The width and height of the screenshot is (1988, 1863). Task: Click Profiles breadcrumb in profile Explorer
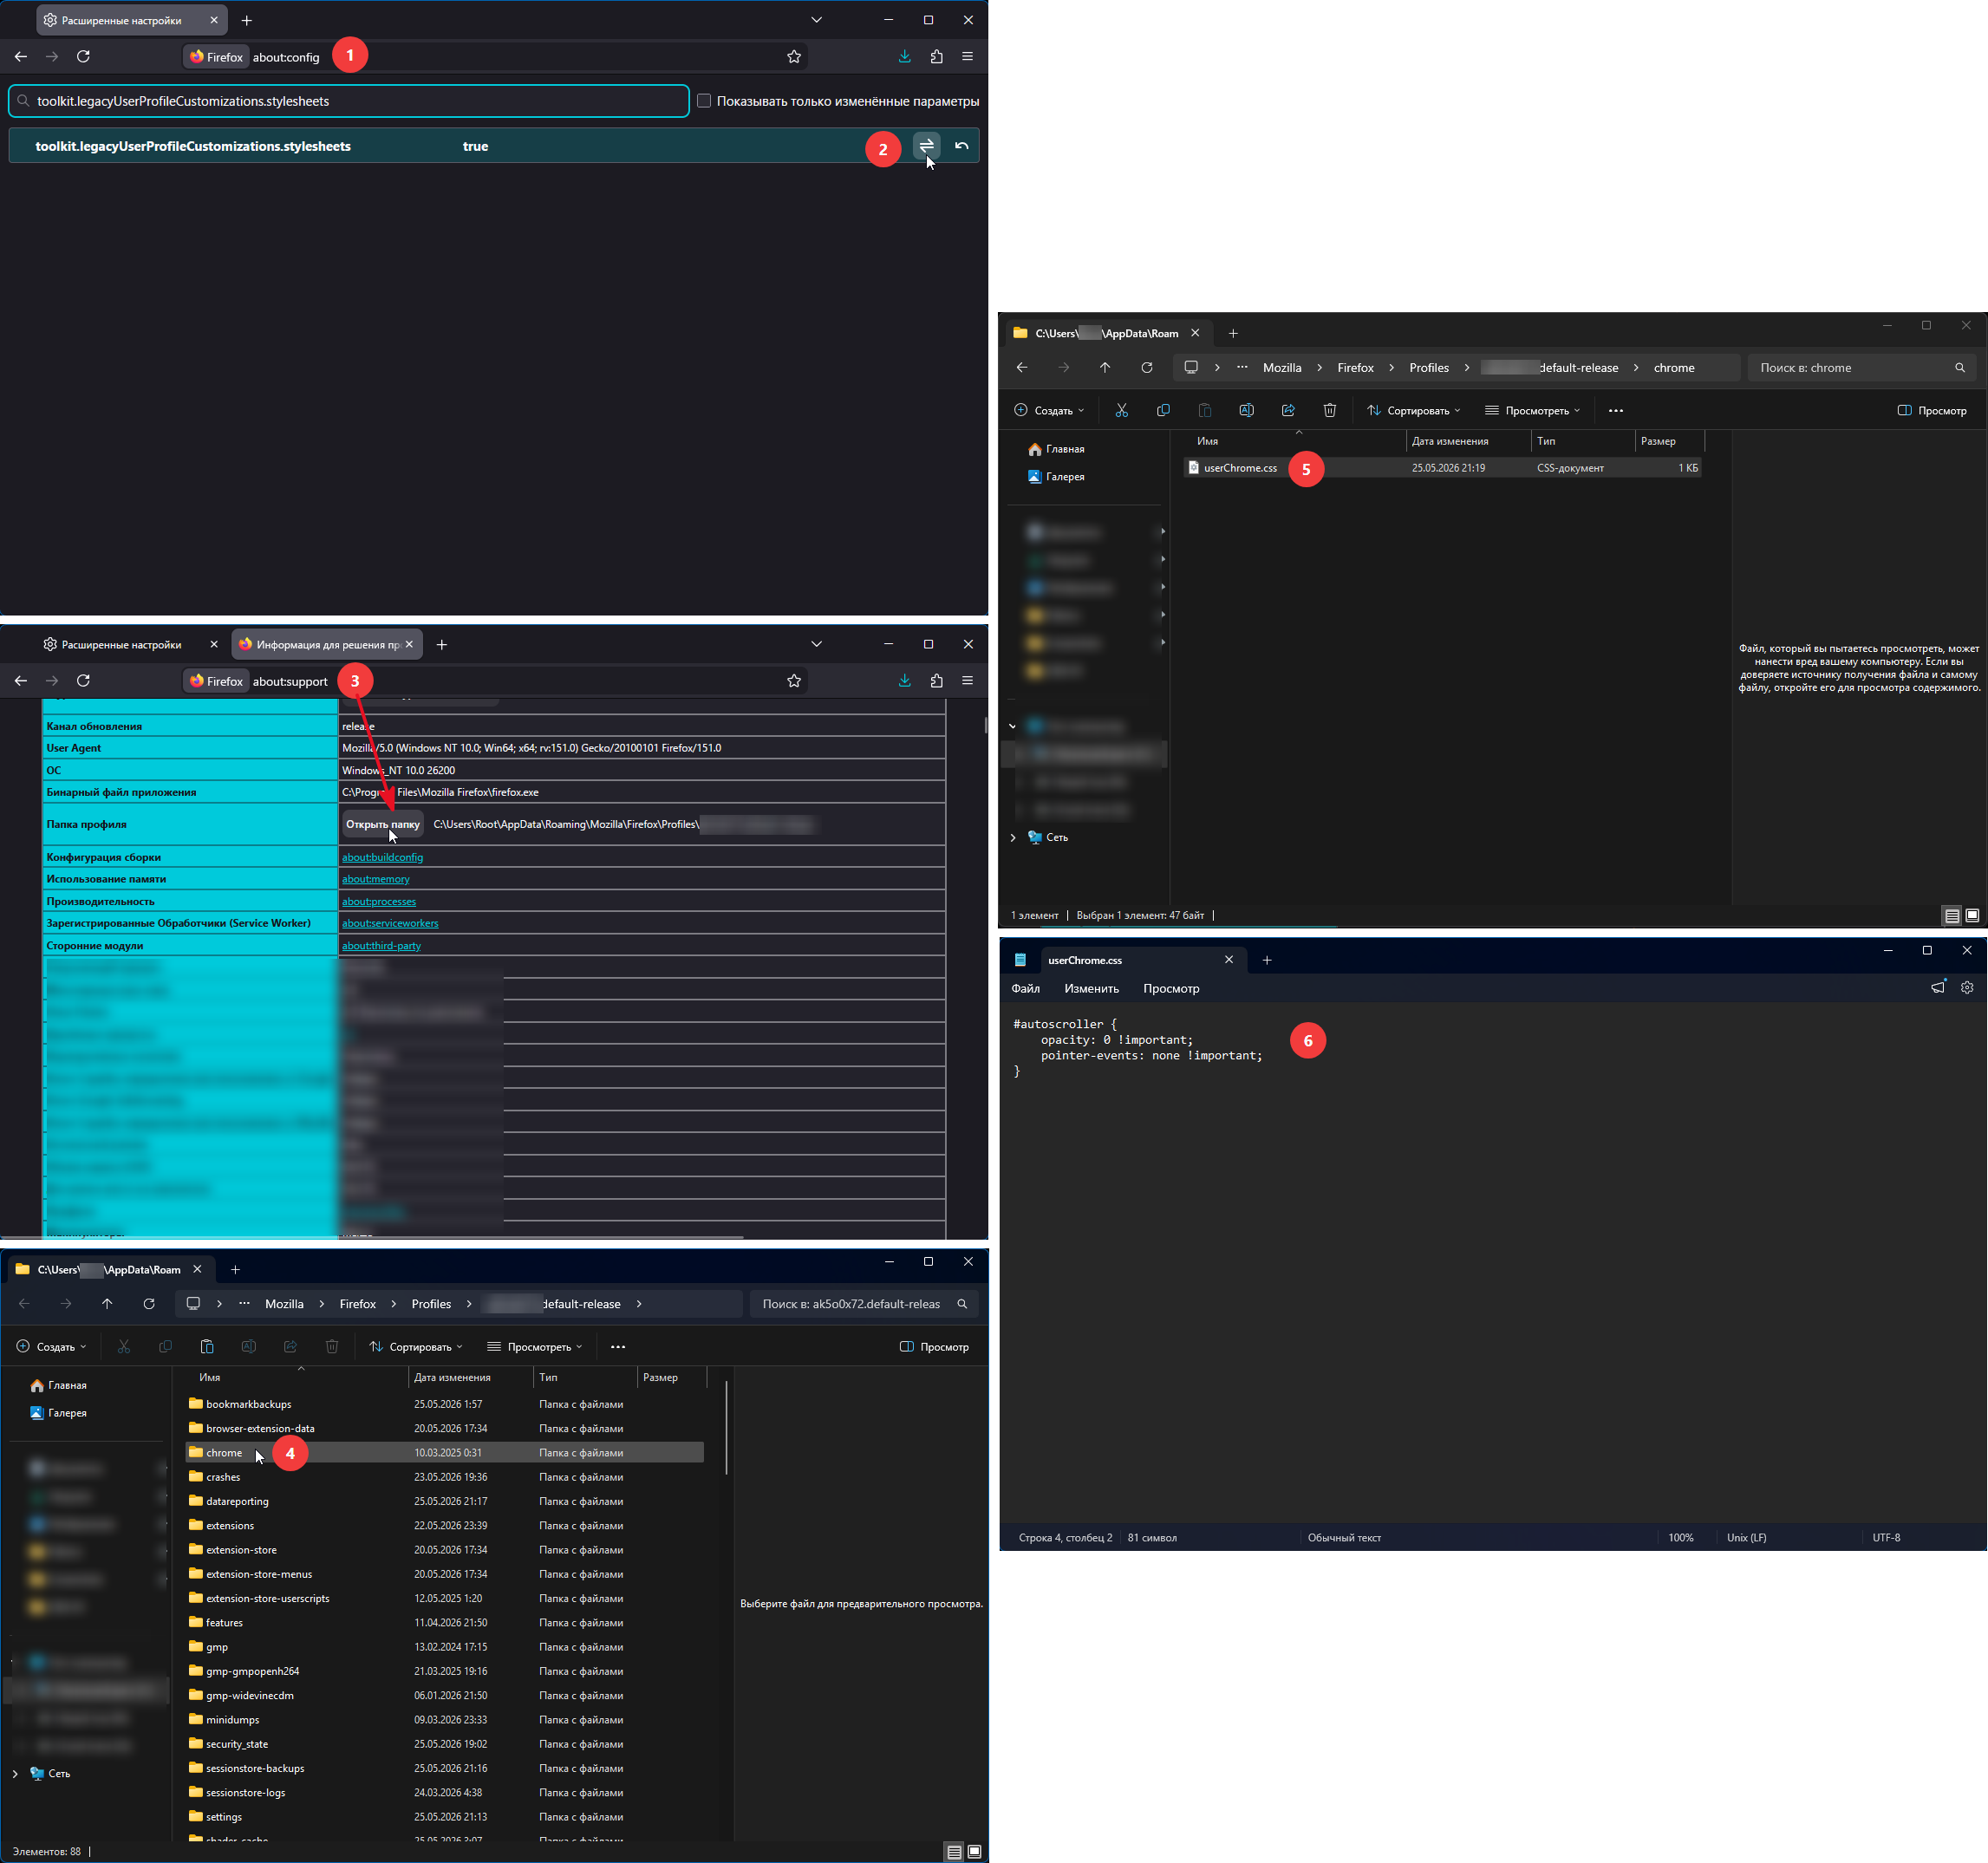pos(431,1304)
